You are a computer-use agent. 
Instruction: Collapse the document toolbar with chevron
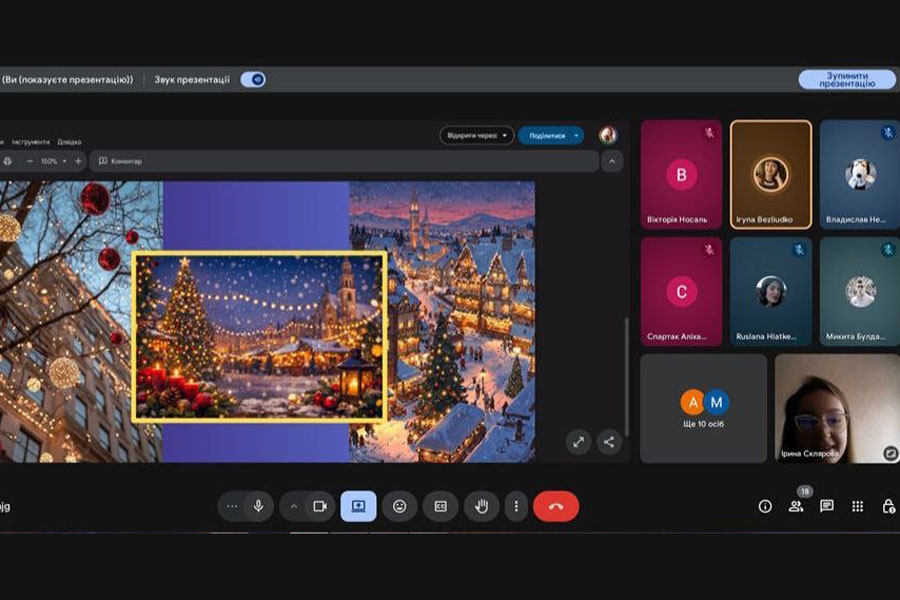(x=612, y=161)
